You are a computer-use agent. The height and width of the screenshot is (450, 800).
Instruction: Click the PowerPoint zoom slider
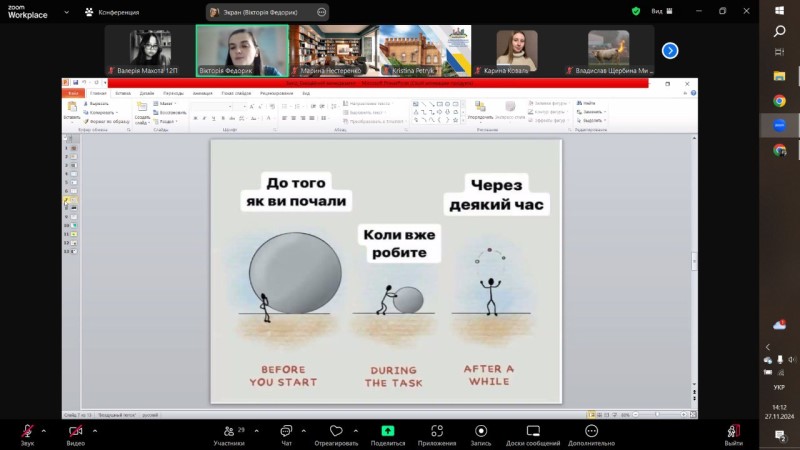[660, 415]
